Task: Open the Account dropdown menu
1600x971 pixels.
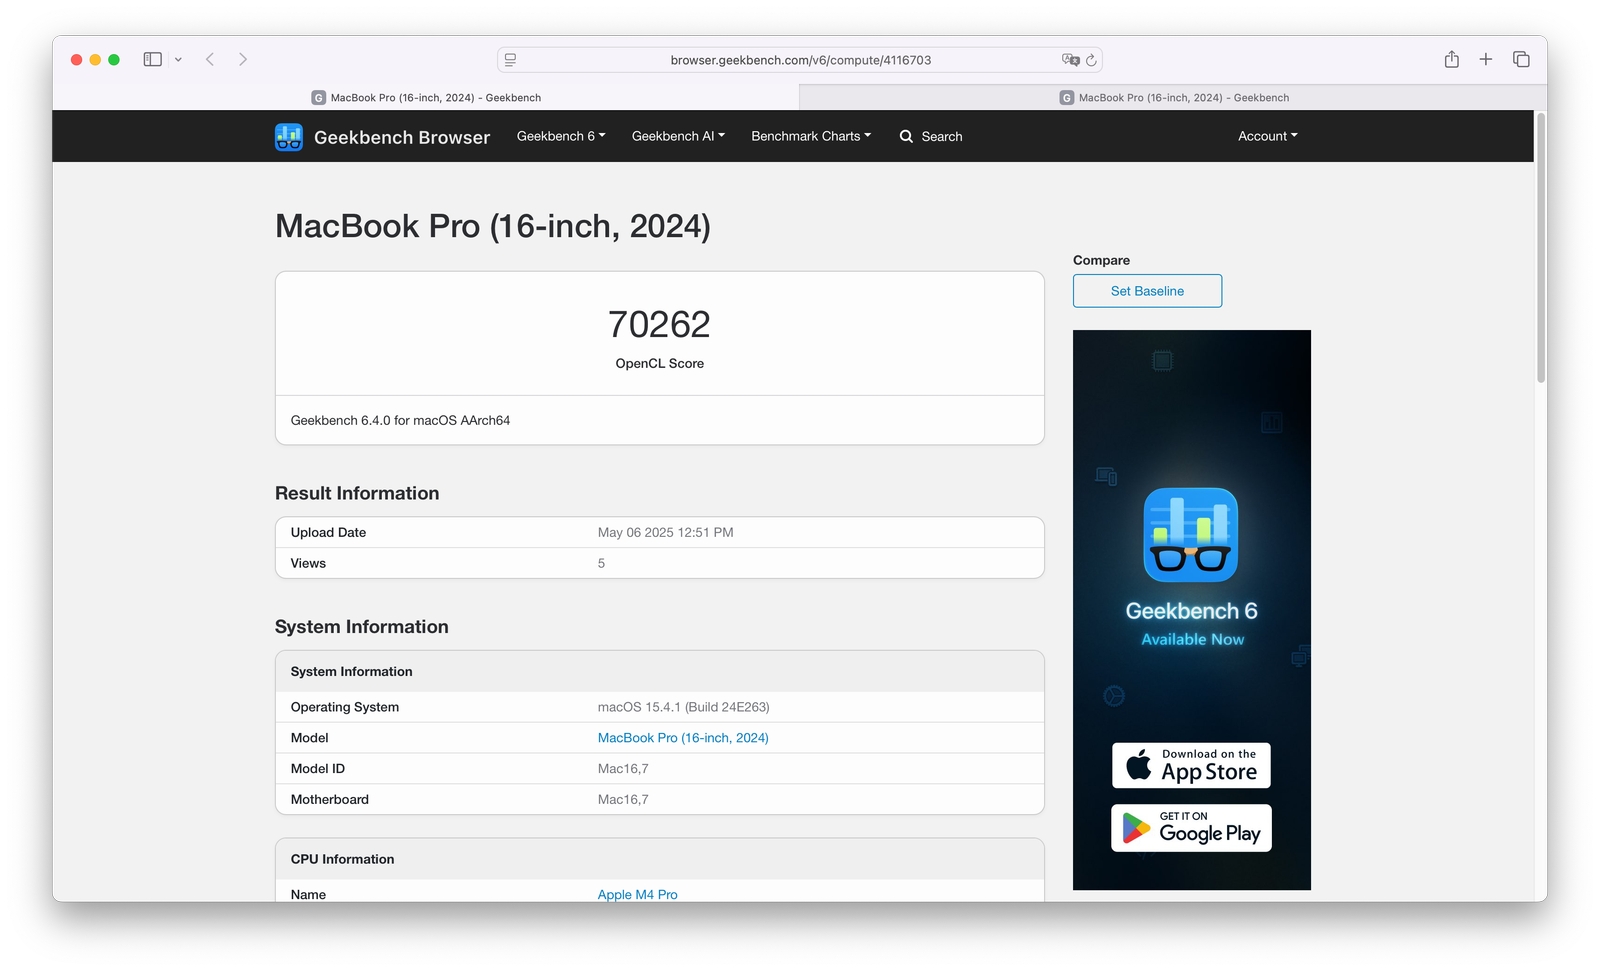Action: (1267, 137)
